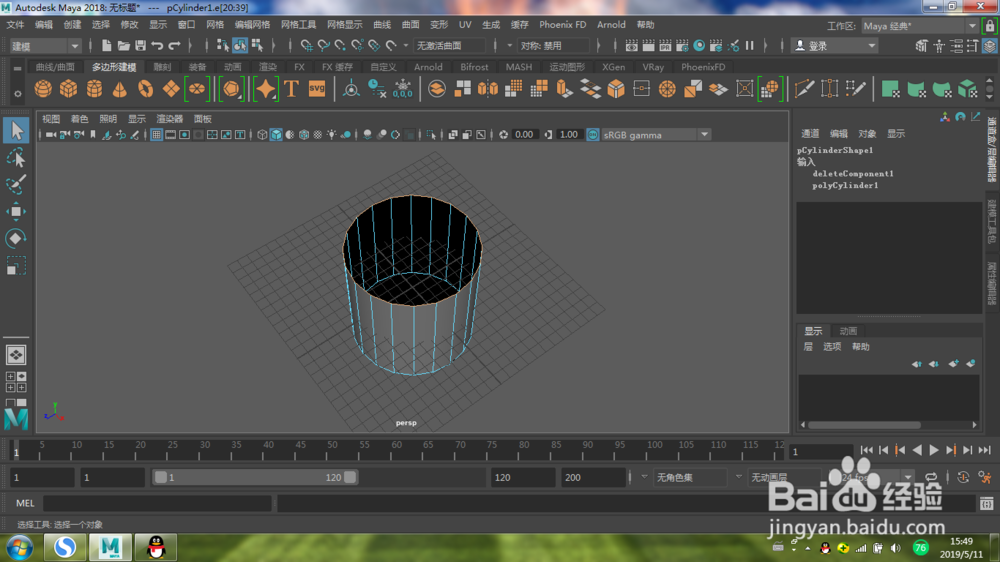Click the single perspective layout icon
This screenshot has width=1000, height=562.
[16, 355]
